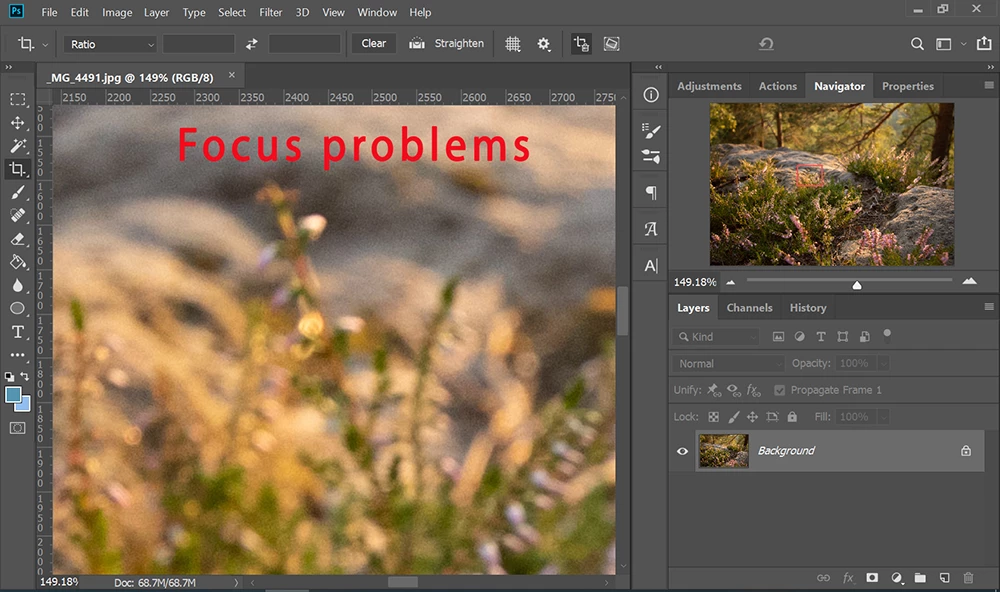This screenshot has width=1000, height=592.
Task: Open the Layers panel options menu
Action: 989,307
